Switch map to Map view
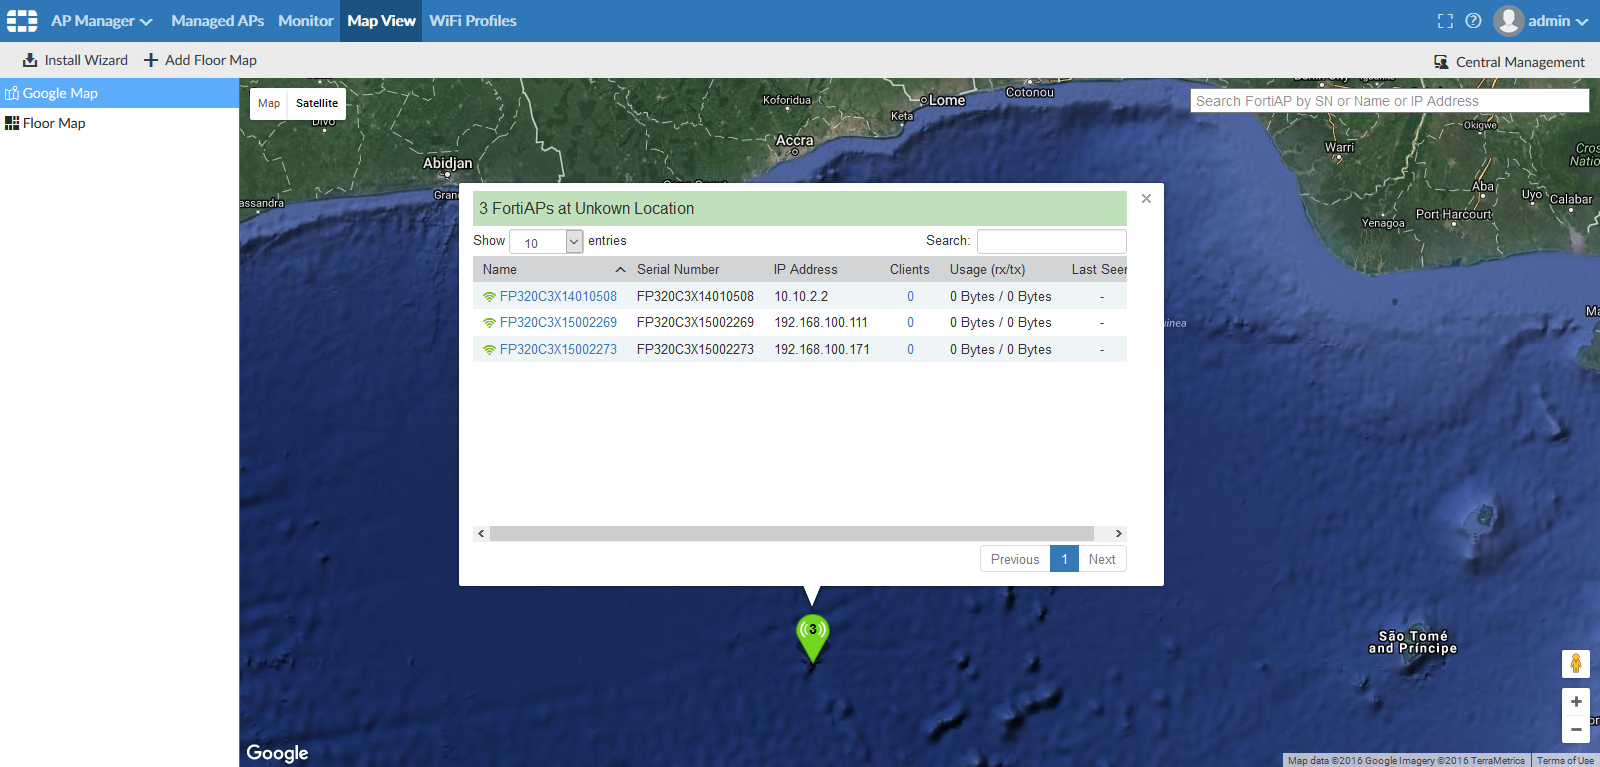1600x767 pixels. point(269,103)
